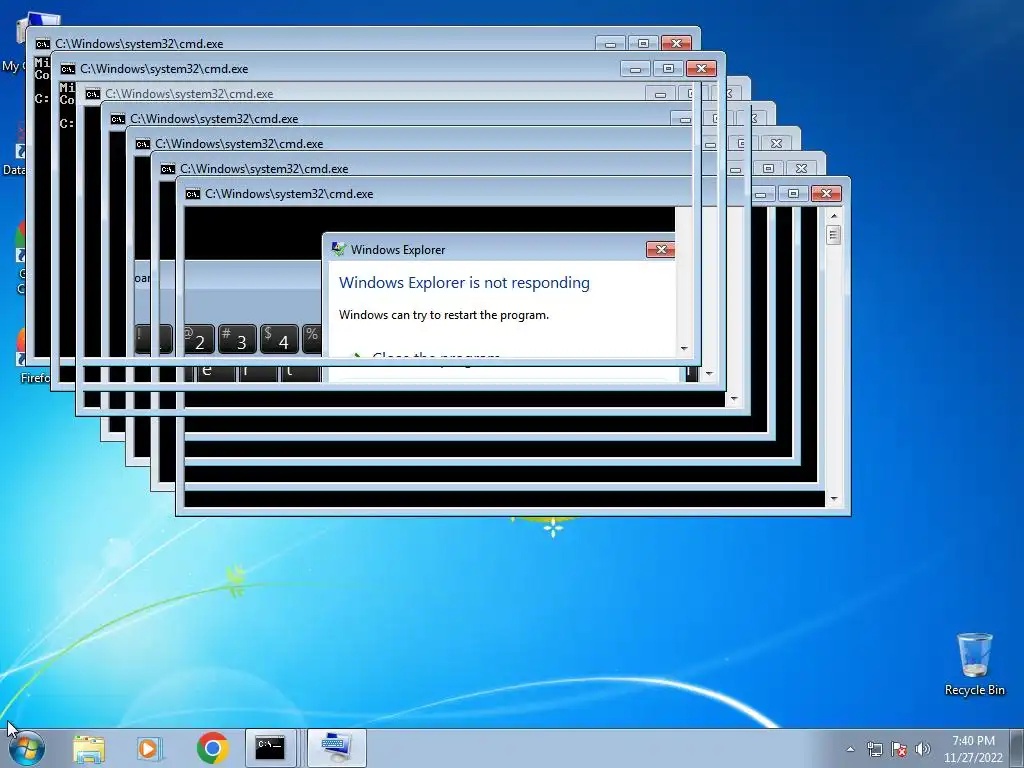Screen dimensions: 1024x768
Task: Open system menu icon of lowest cmd window
Action: (x=193, y=194)
